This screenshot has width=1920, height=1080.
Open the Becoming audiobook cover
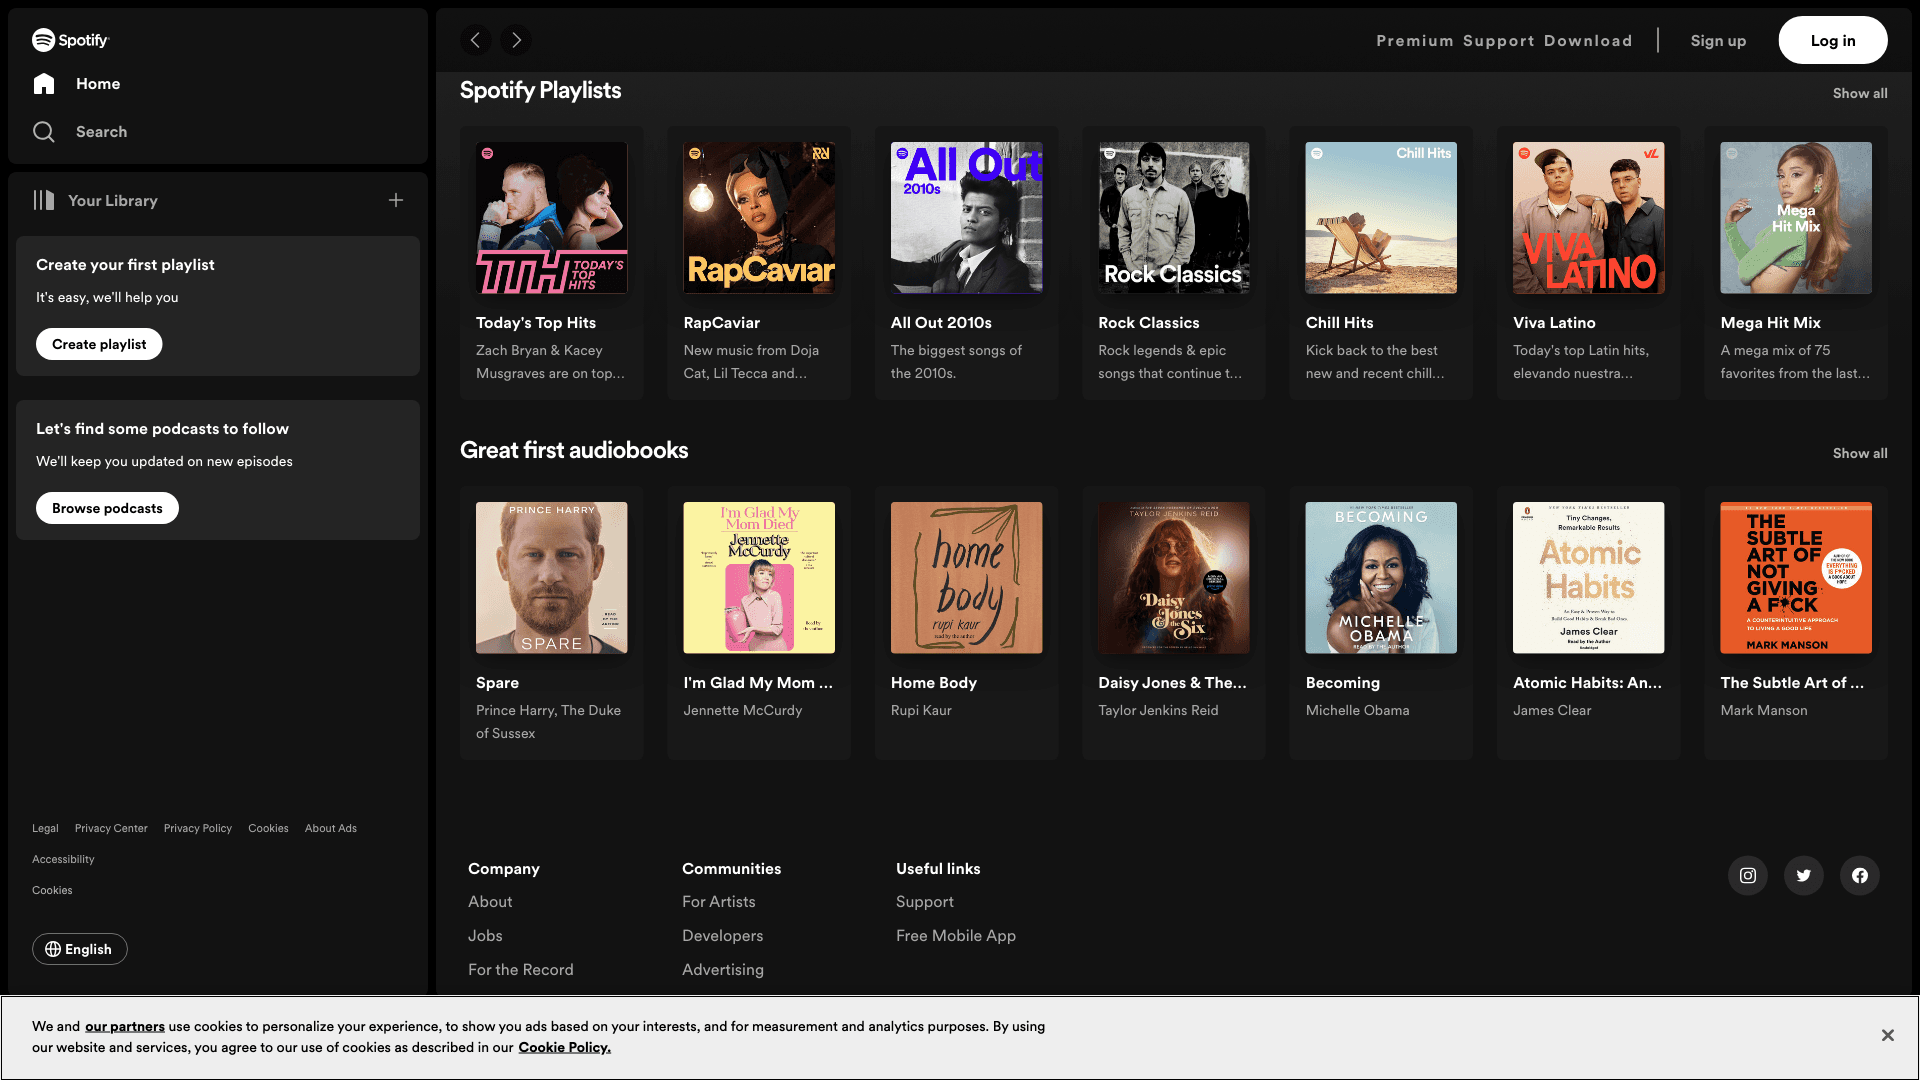(1381, 578)
